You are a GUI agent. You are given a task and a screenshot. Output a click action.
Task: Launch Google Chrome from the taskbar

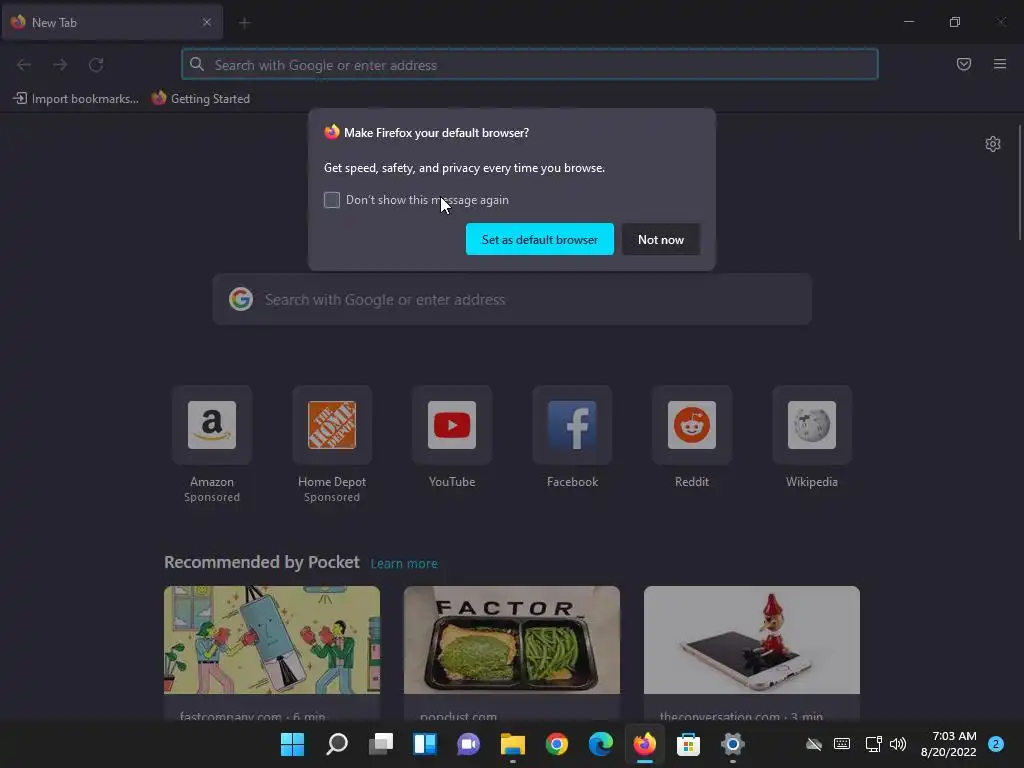[x=556, y=744]
